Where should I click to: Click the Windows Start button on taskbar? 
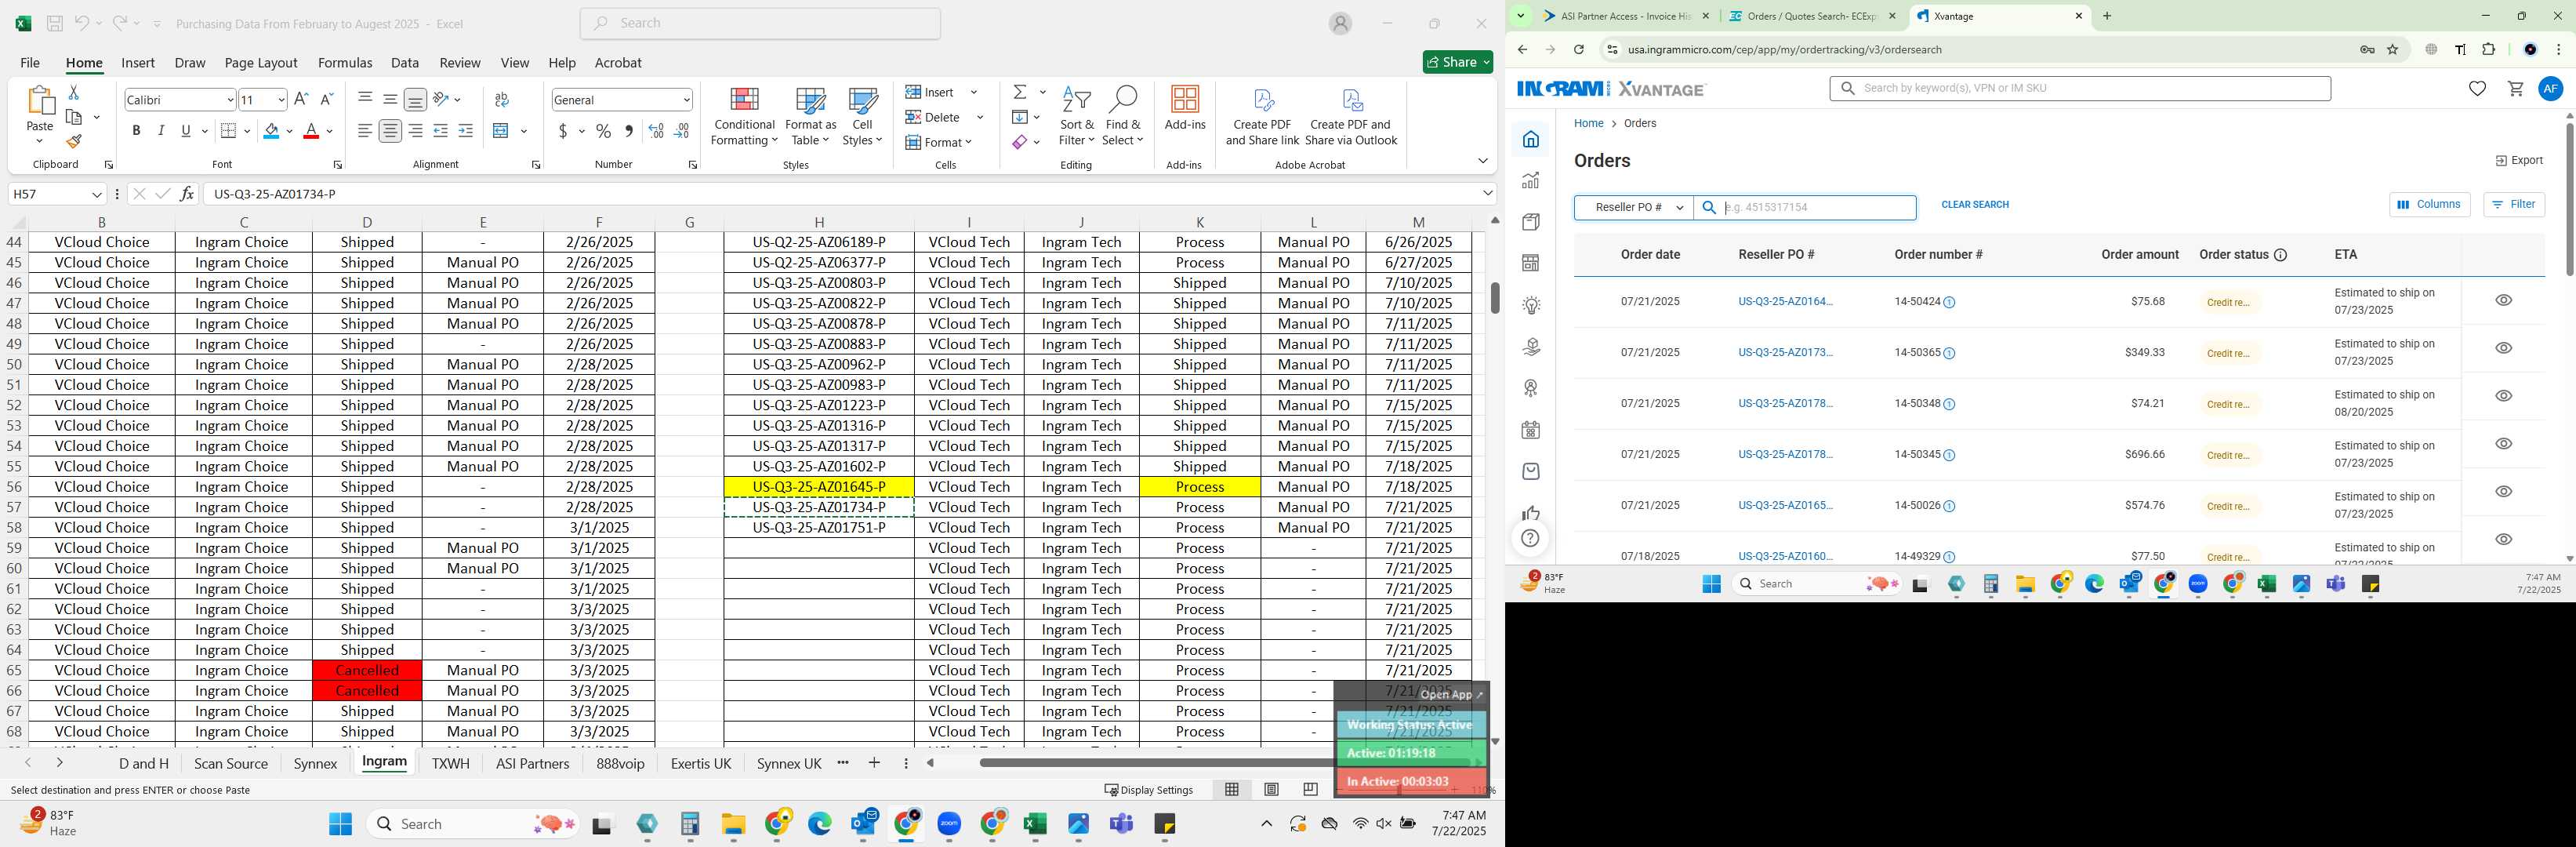(340, 824)
